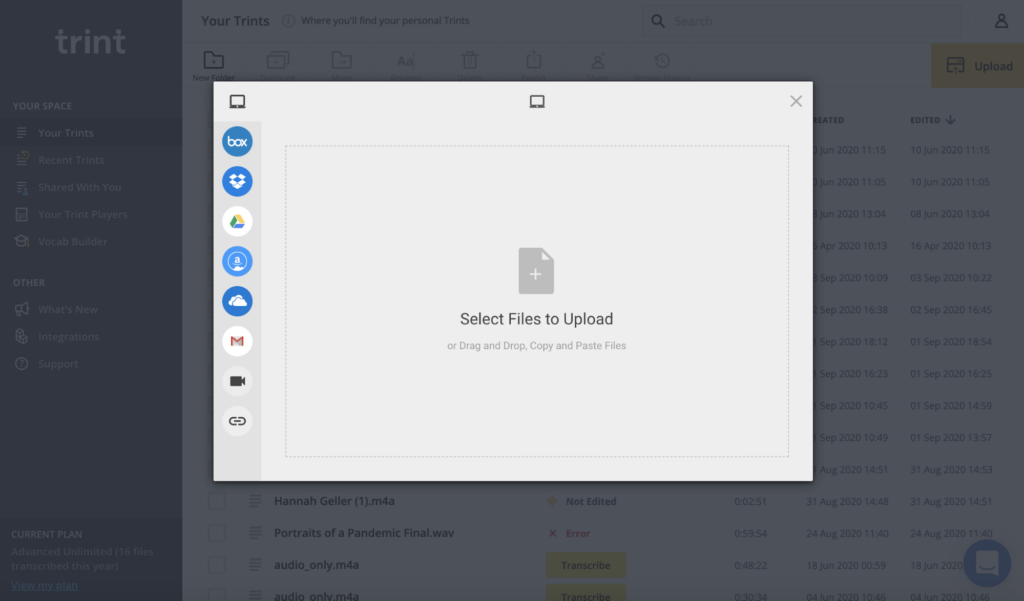Image resolution: width=1024 pixels, height=601 pixels.
Task: Click the Search field at the top
Action: [x=800, y=21]
